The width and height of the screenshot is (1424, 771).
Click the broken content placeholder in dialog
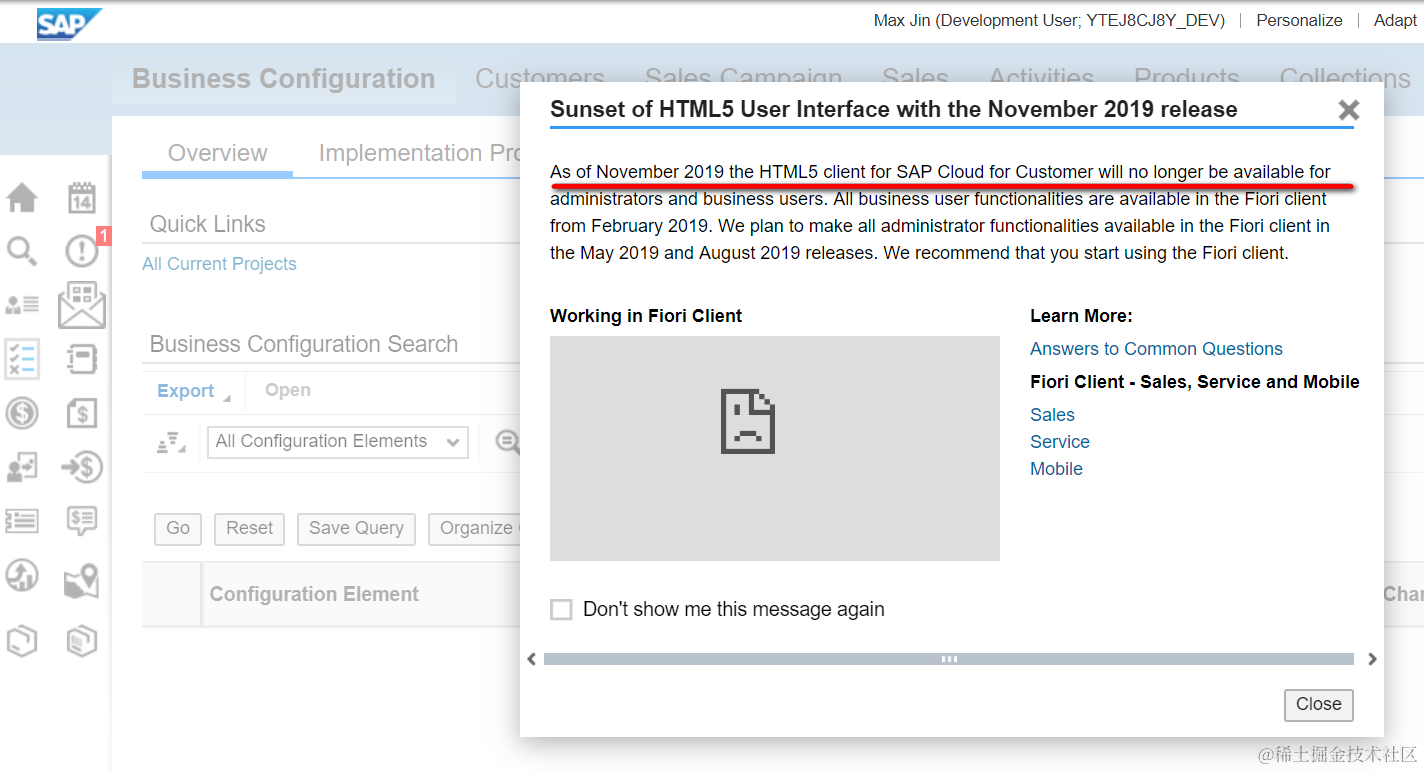click(775, 448)
